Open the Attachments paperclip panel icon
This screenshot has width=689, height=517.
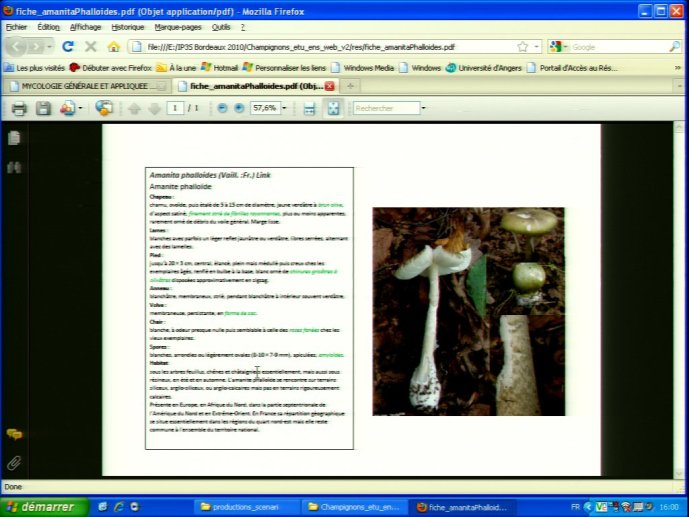14,463
